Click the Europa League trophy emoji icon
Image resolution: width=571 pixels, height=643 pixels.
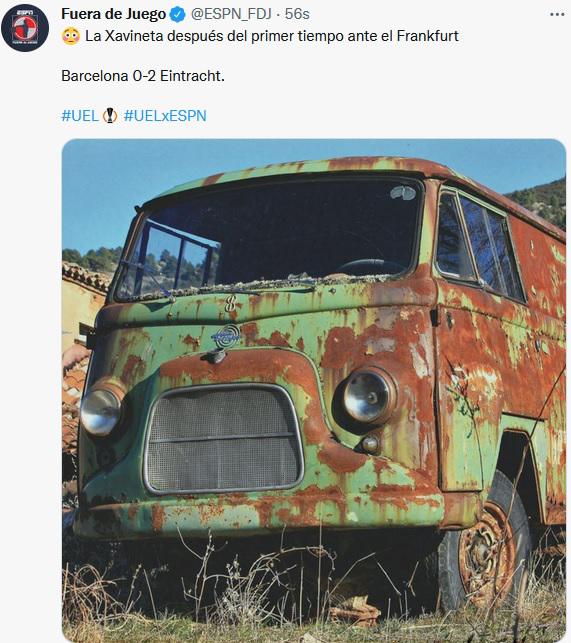tap(110, 116)
